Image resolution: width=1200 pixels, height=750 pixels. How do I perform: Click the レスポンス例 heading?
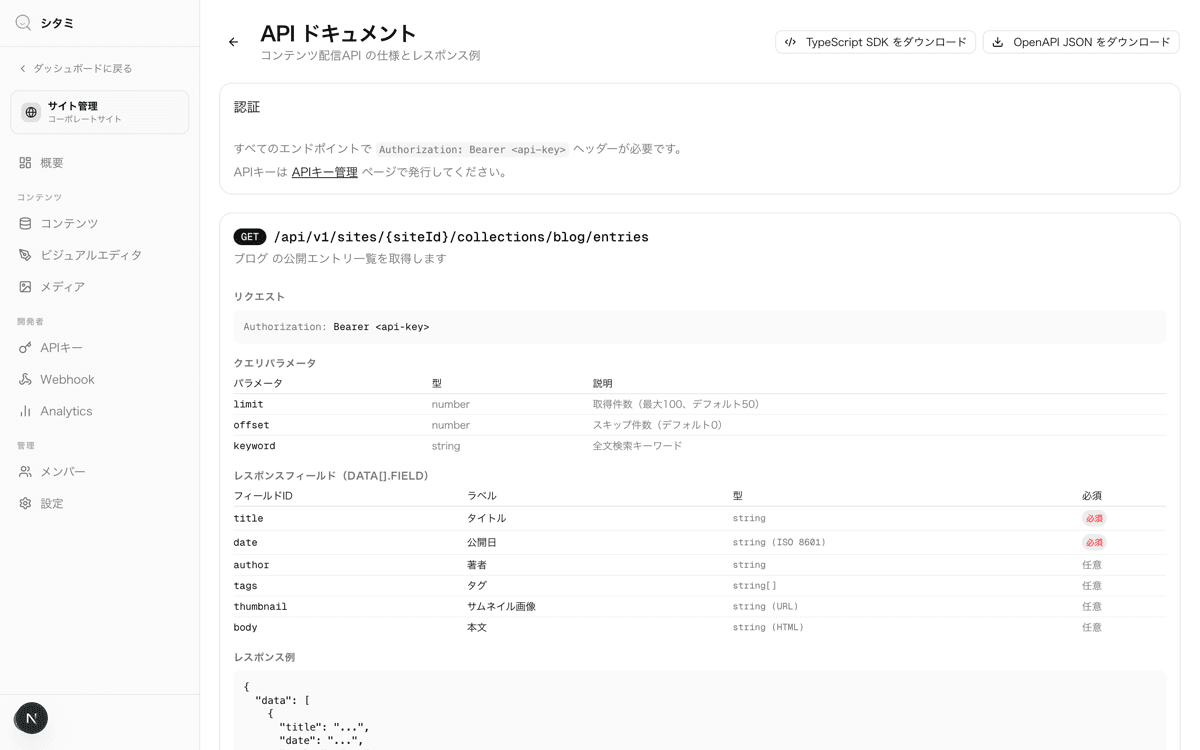[x=264, y=657]
